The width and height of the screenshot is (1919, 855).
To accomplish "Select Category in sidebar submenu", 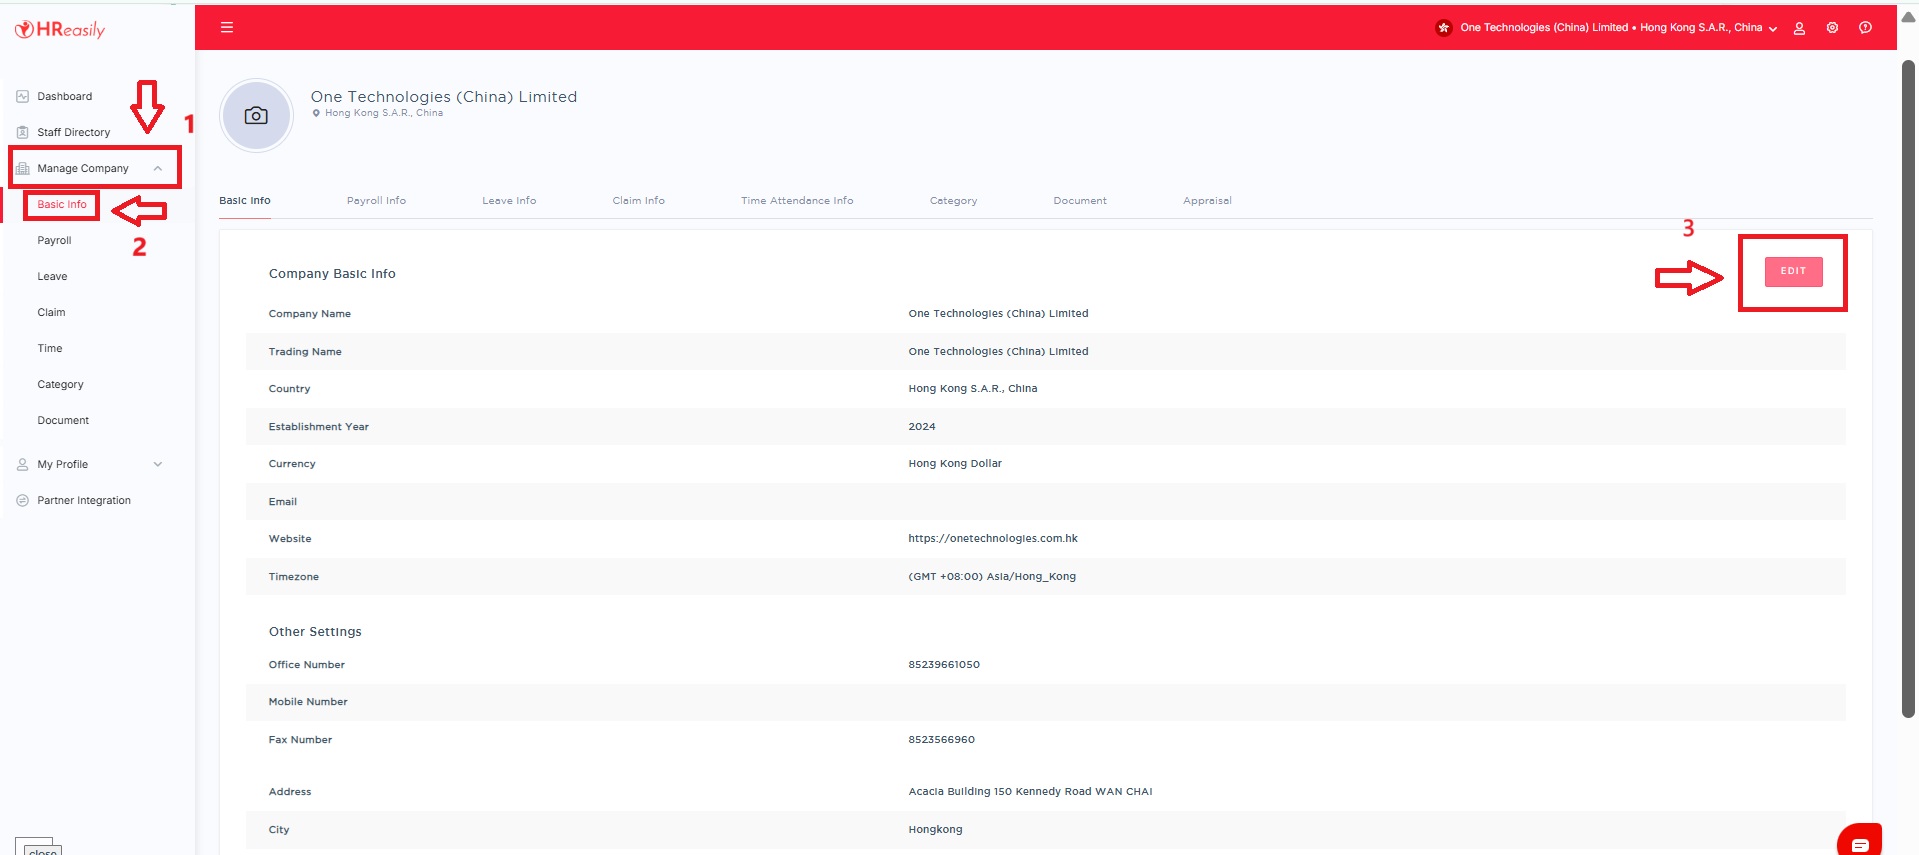I will (60, 385).
